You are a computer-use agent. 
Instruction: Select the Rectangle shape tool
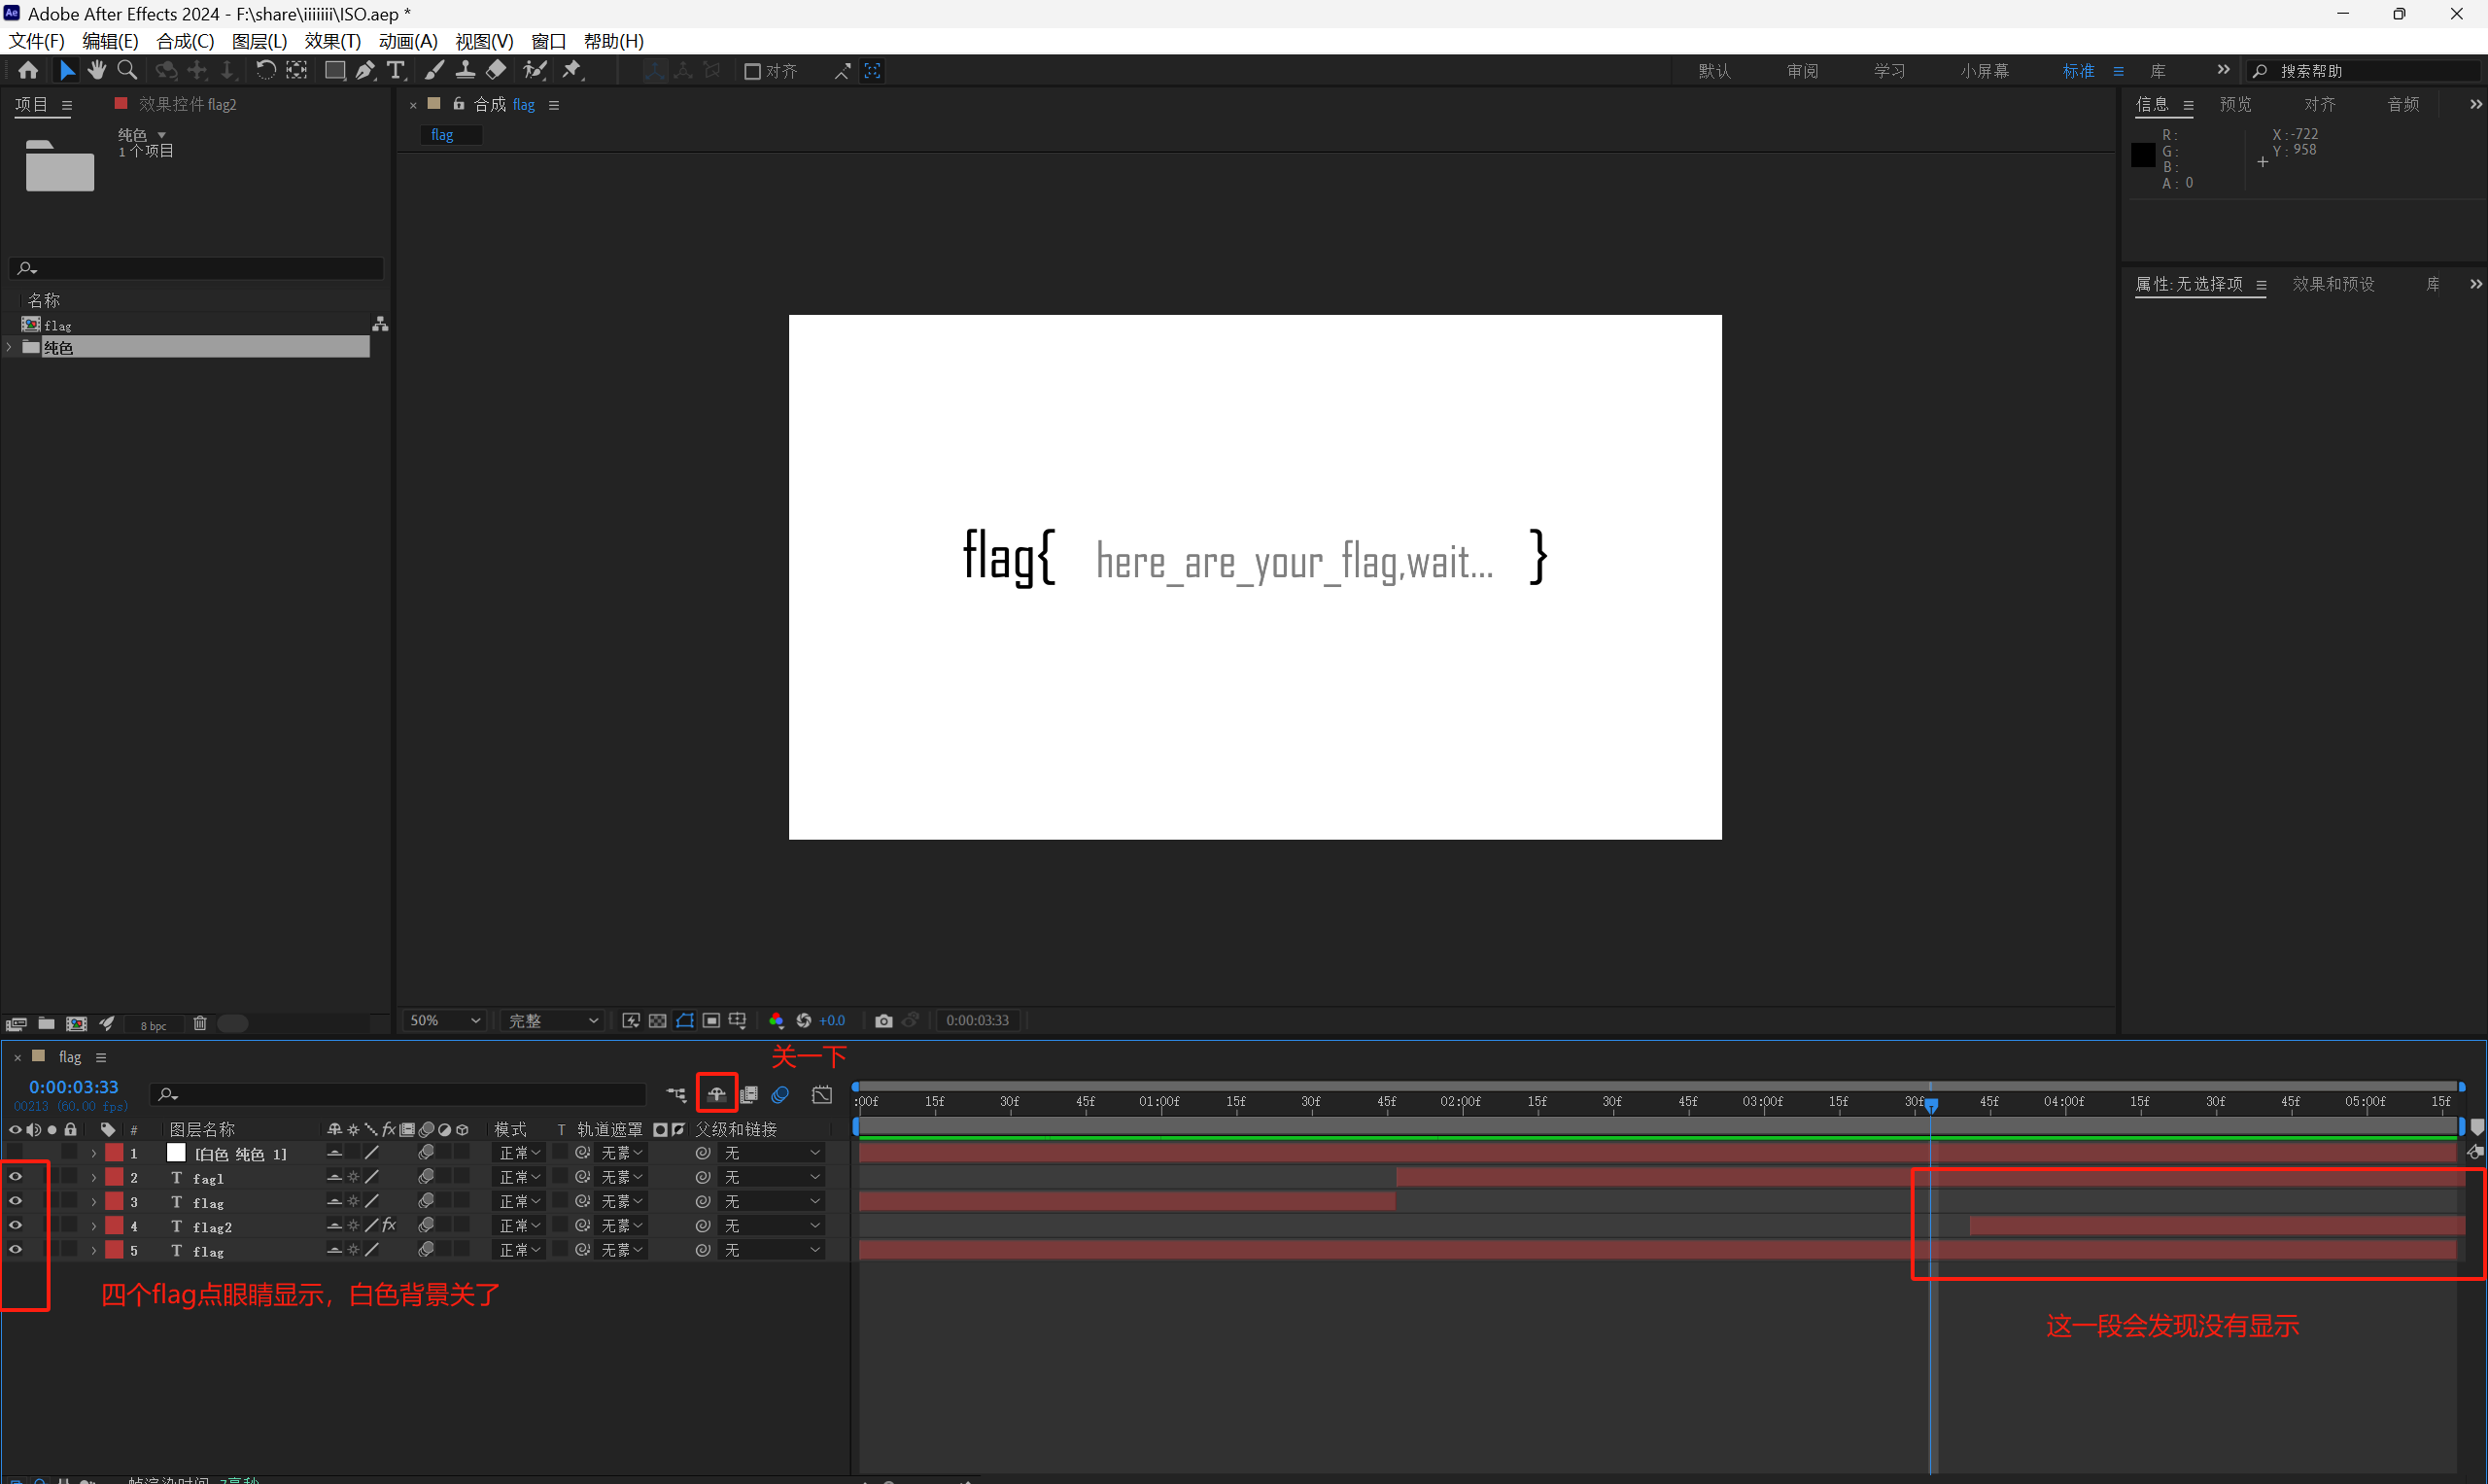[335, 70]
